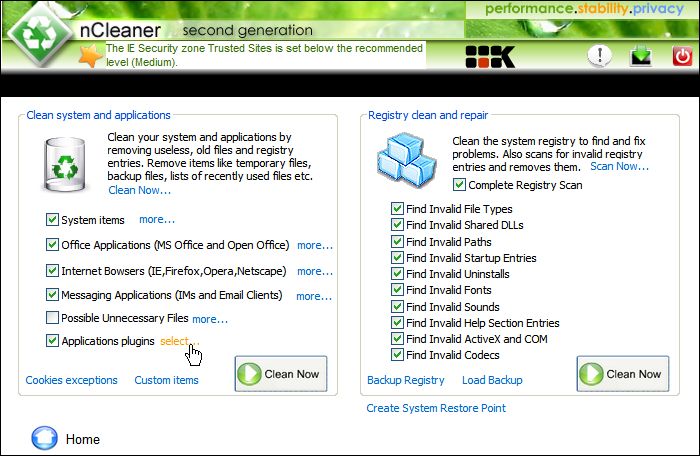Open more link for Possible Unnecessary Files

[210, 319]
